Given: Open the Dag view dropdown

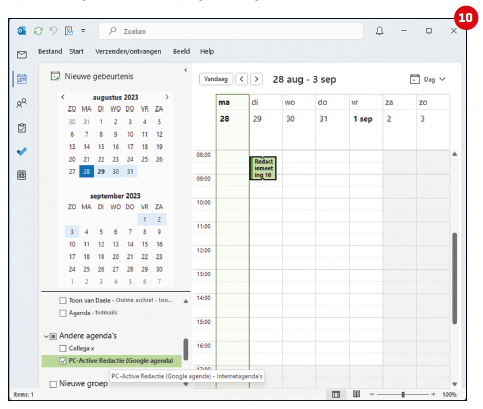Looking at the screenshot, I should pyautogui.click(x=428, y=79).
